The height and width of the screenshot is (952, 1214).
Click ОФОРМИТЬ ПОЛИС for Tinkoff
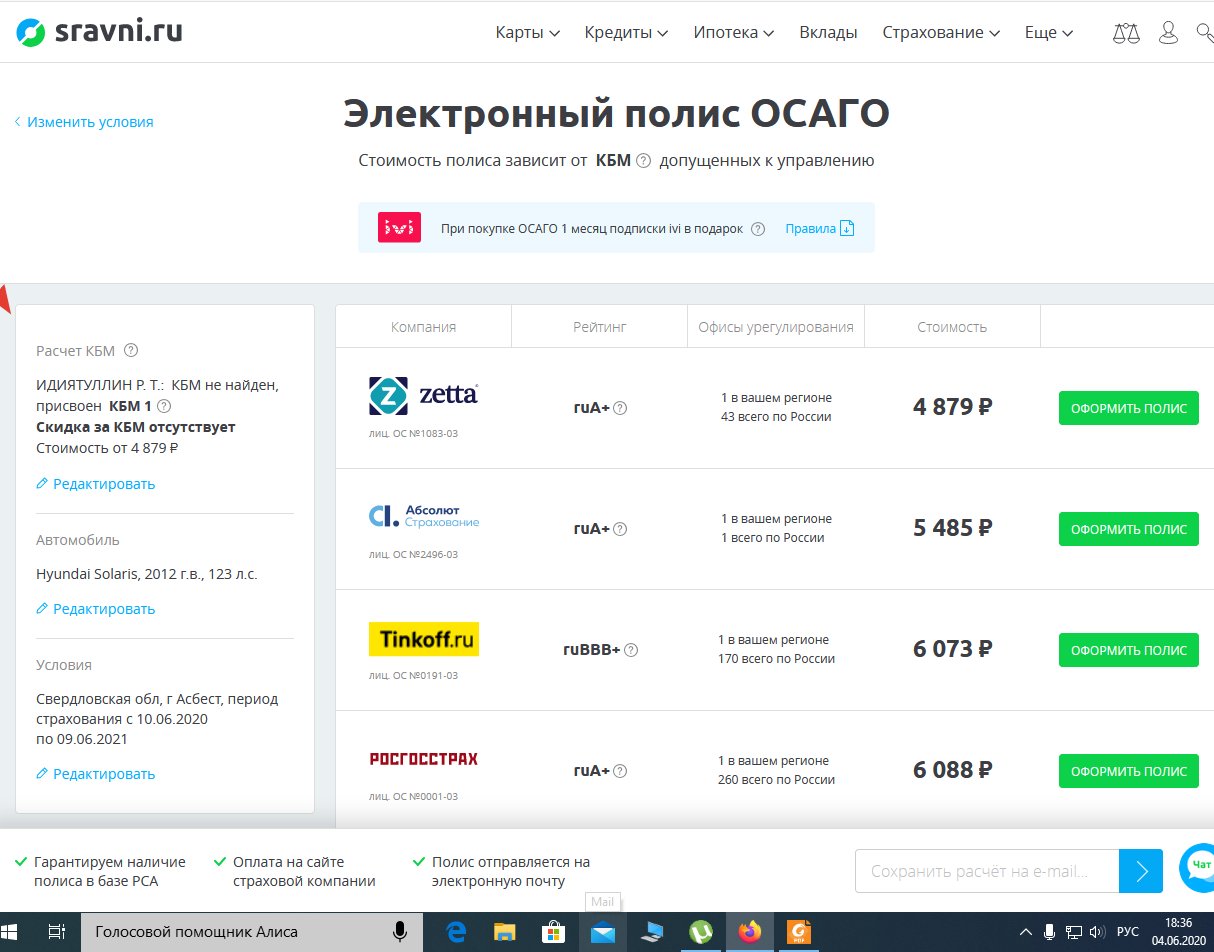point(1128,650)
